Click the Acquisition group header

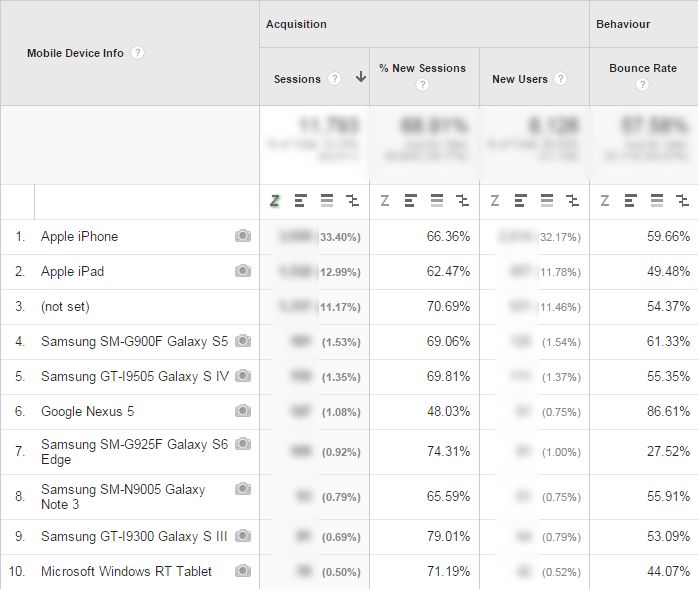coord(296,24)
